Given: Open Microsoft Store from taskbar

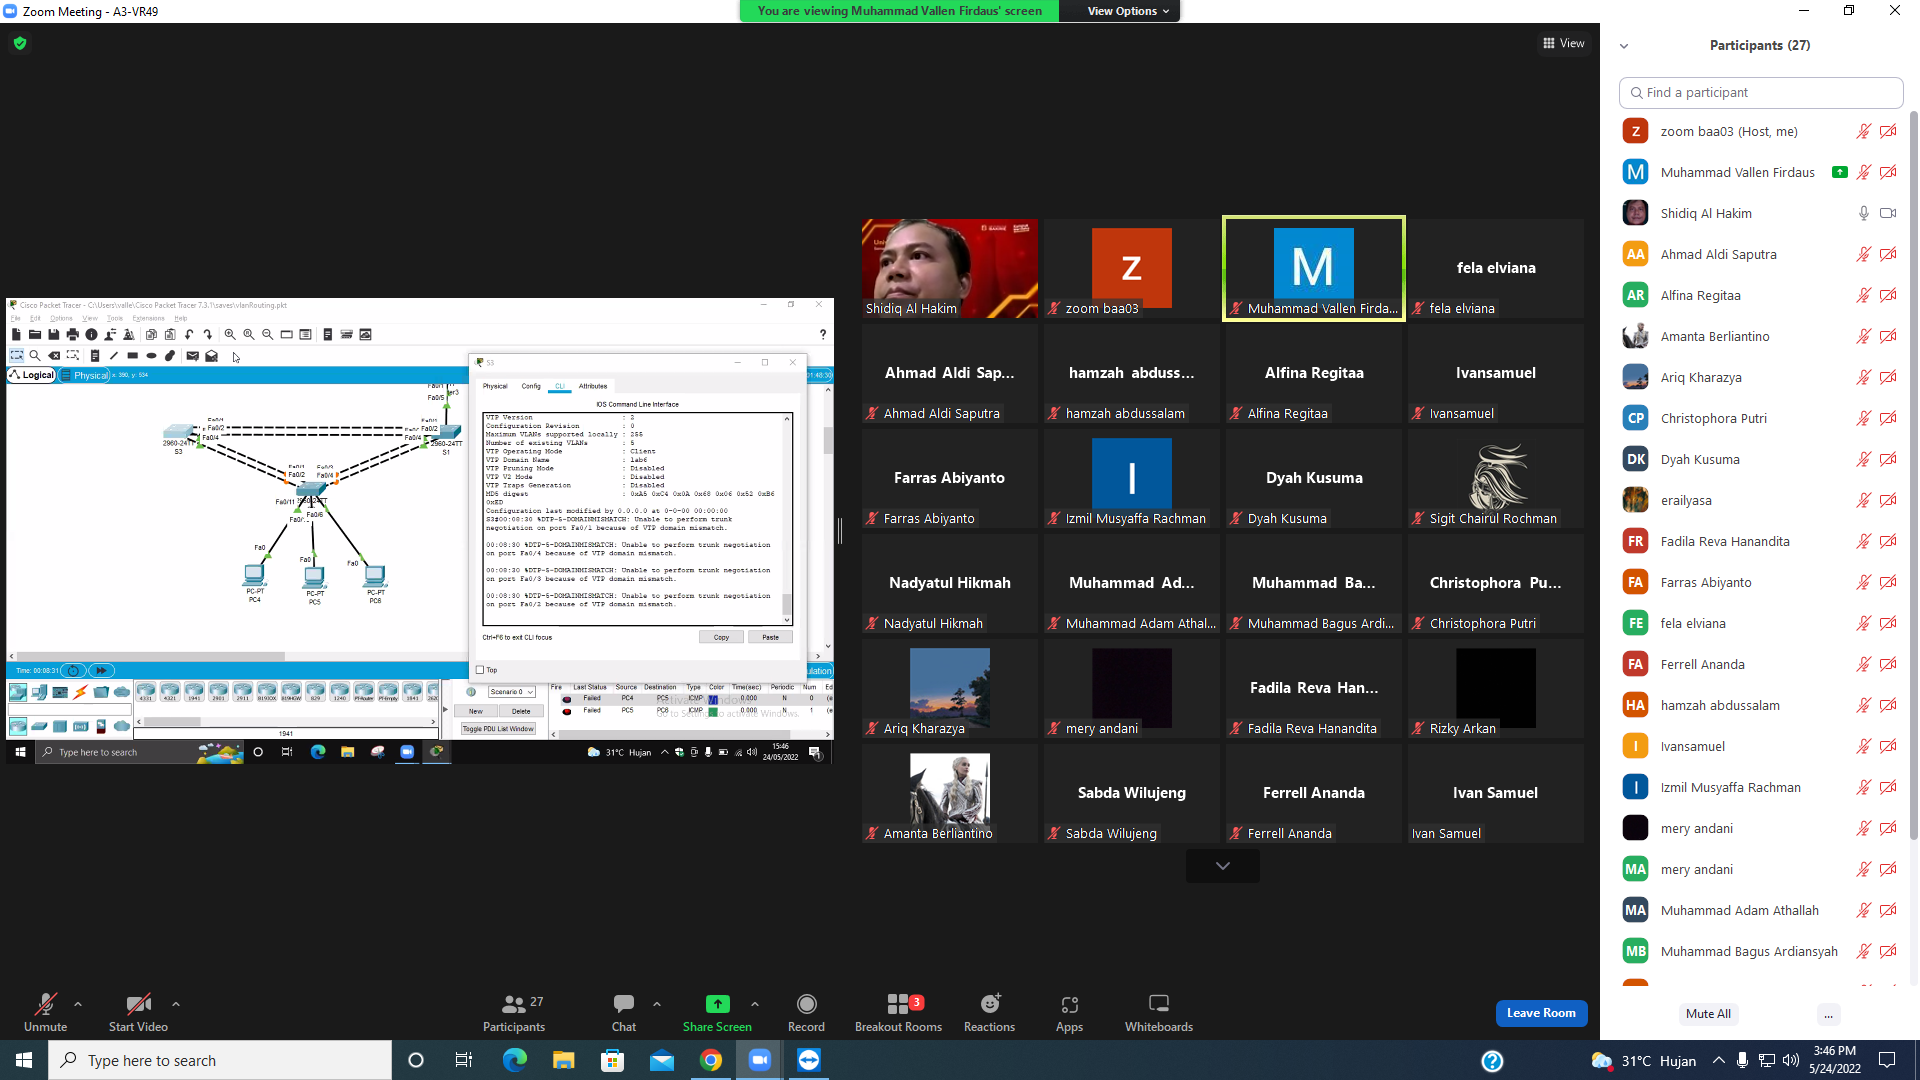Looking at the screenshot, I should click(x=612, y=1060).
